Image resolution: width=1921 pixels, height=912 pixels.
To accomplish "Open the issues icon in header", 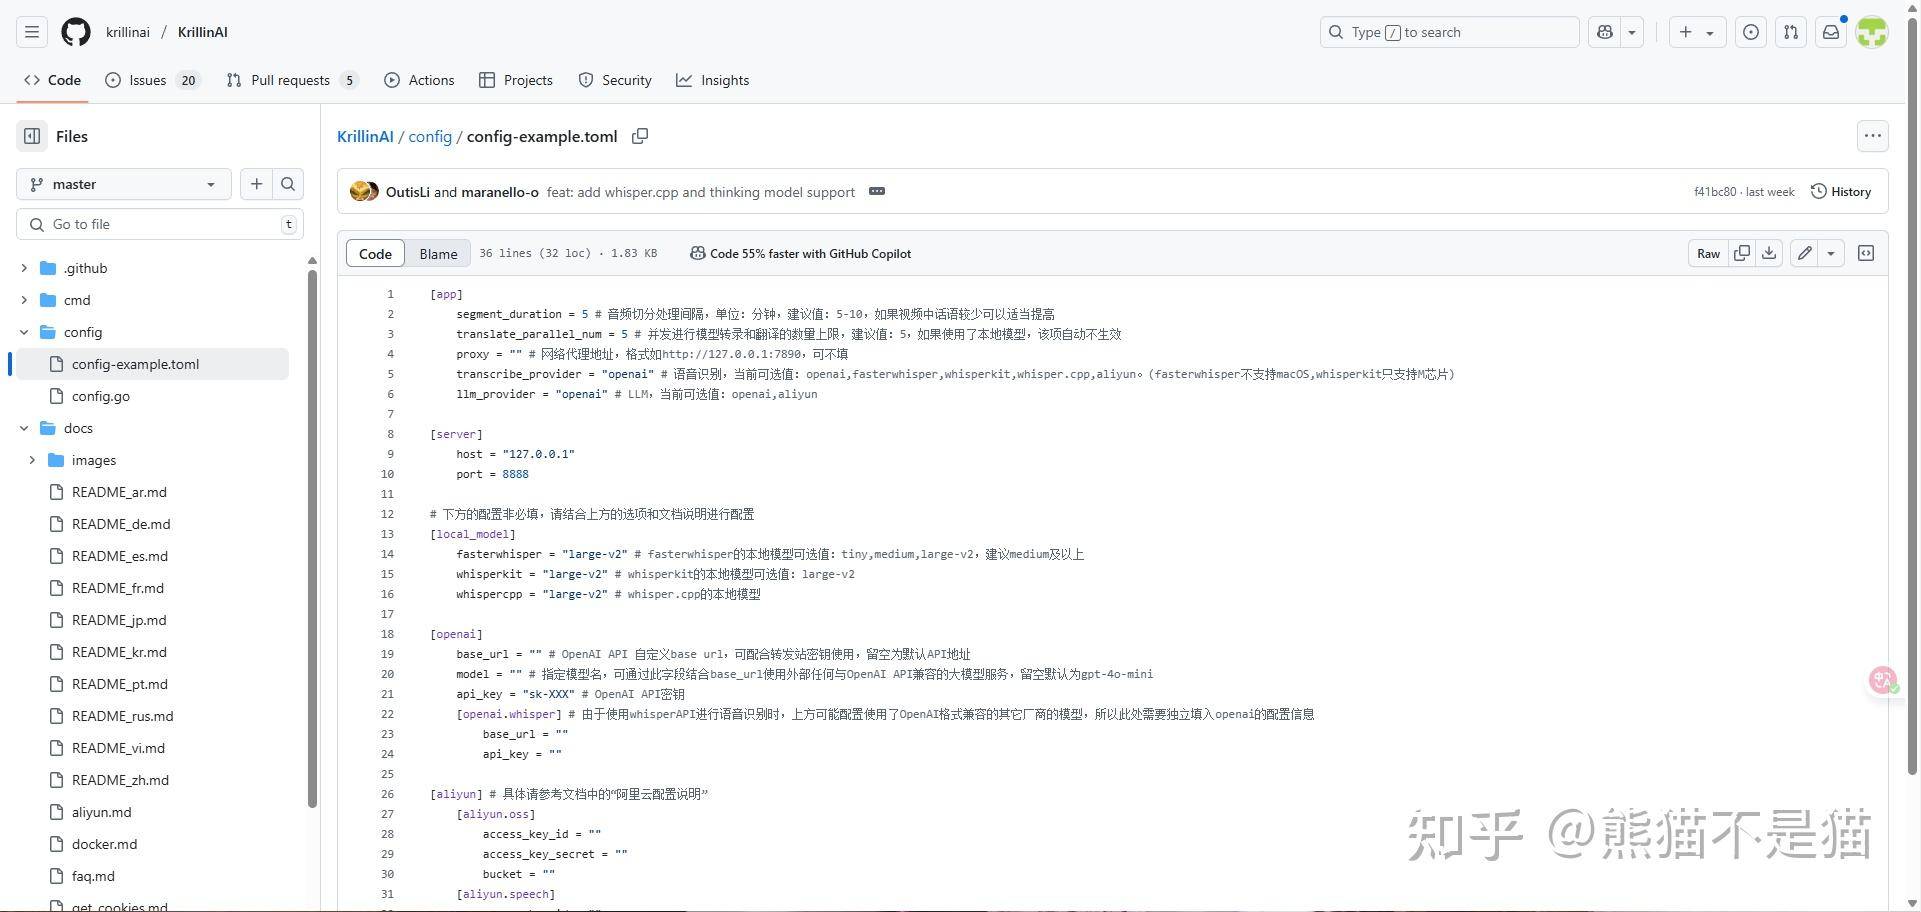I will [x=1751, y=32].
